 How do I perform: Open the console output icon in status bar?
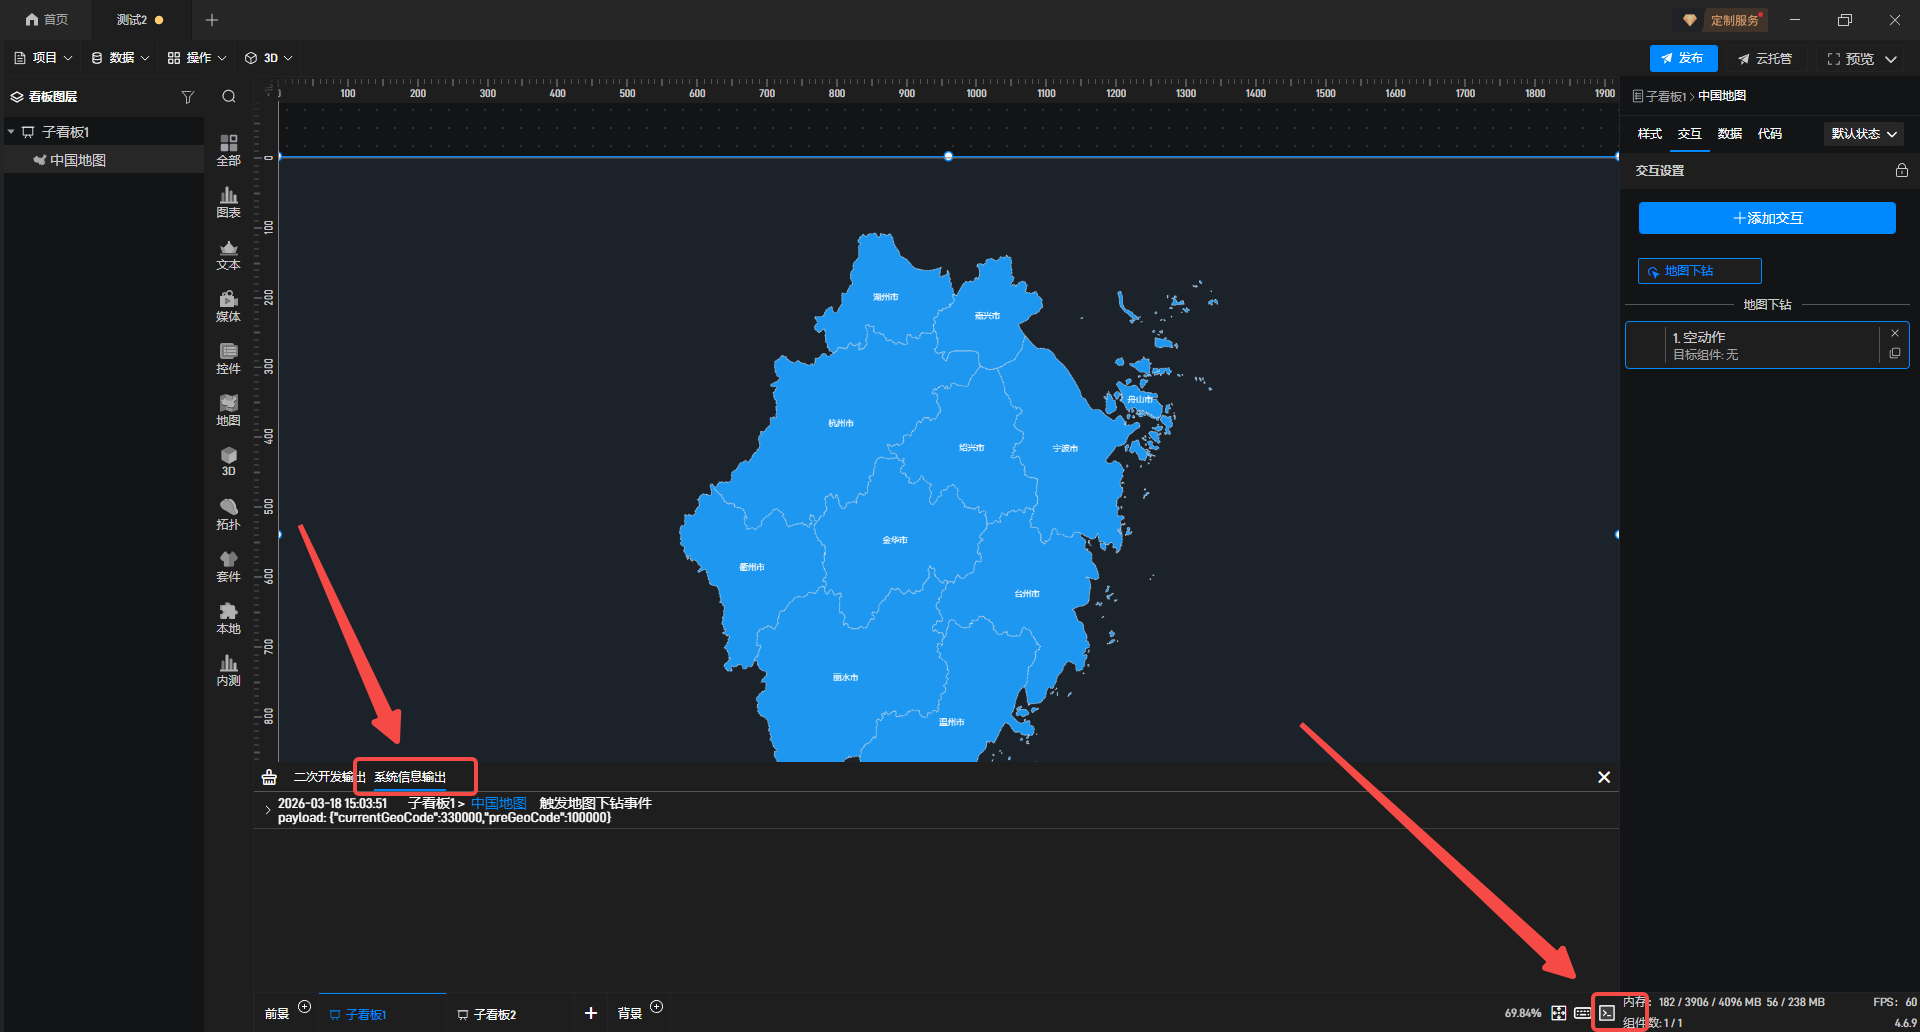tap(1606, 1013)
